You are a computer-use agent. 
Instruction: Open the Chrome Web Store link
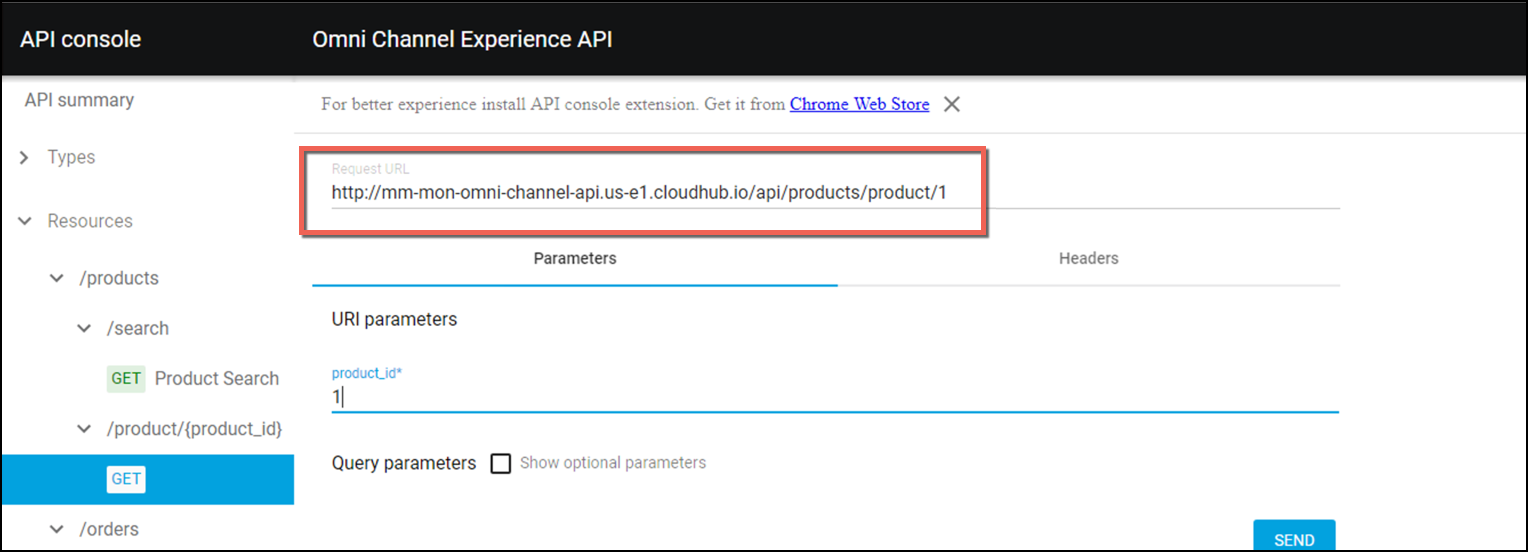click(x=859, y=104)
